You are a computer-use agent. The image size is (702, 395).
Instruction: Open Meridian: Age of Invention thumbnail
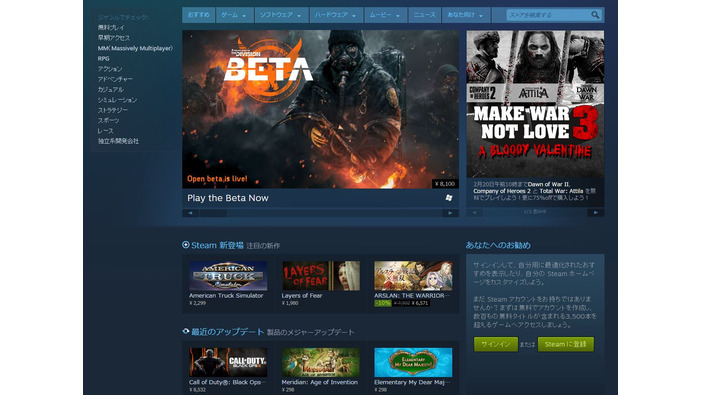[x=321, y=362]
